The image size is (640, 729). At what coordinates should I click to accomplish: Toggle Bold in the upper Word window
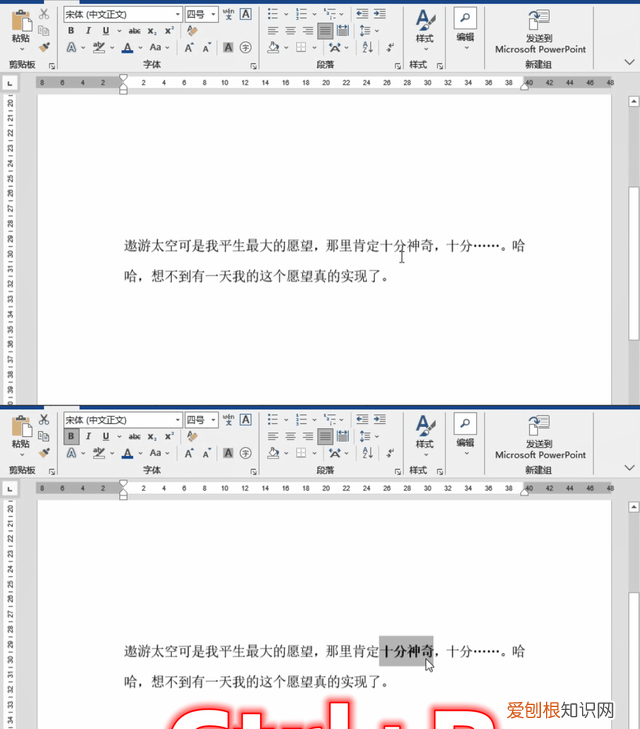pyautogui.click(x=71, y=31)
